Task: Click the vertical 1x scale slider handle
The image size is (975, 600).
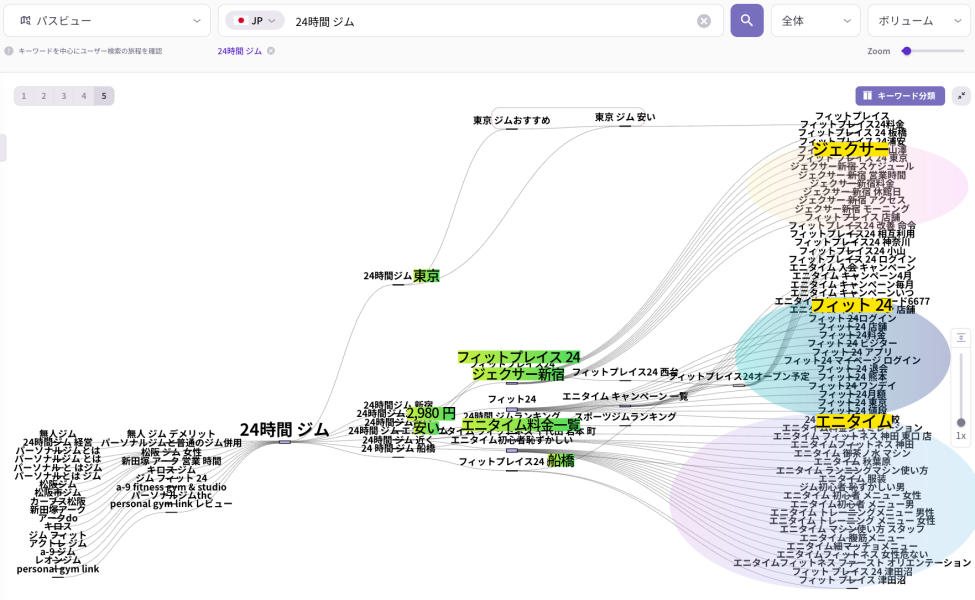Action: coord(961,422)
